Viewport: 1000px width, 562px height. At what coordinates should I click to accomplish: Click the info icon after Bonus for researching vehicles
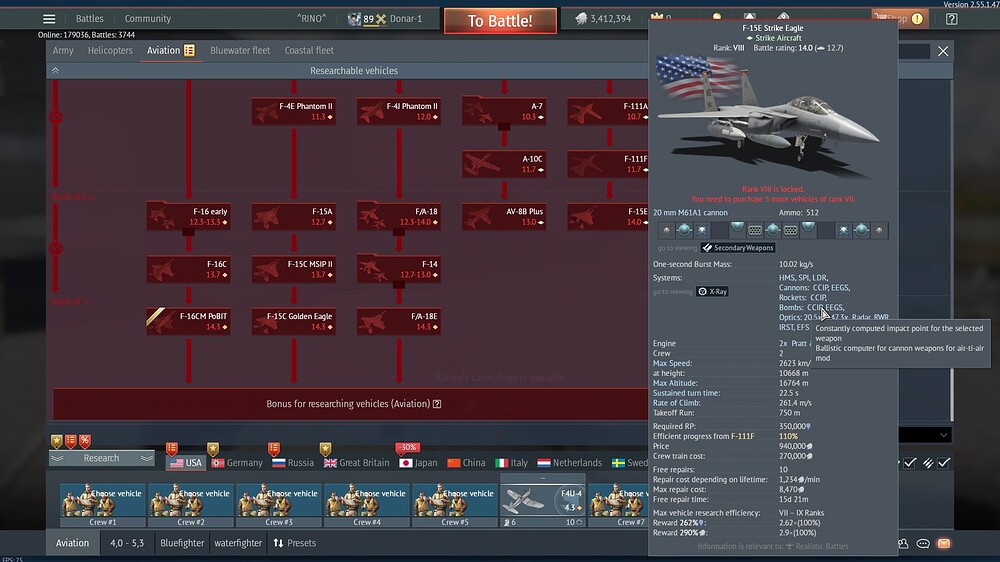[437, 404]
